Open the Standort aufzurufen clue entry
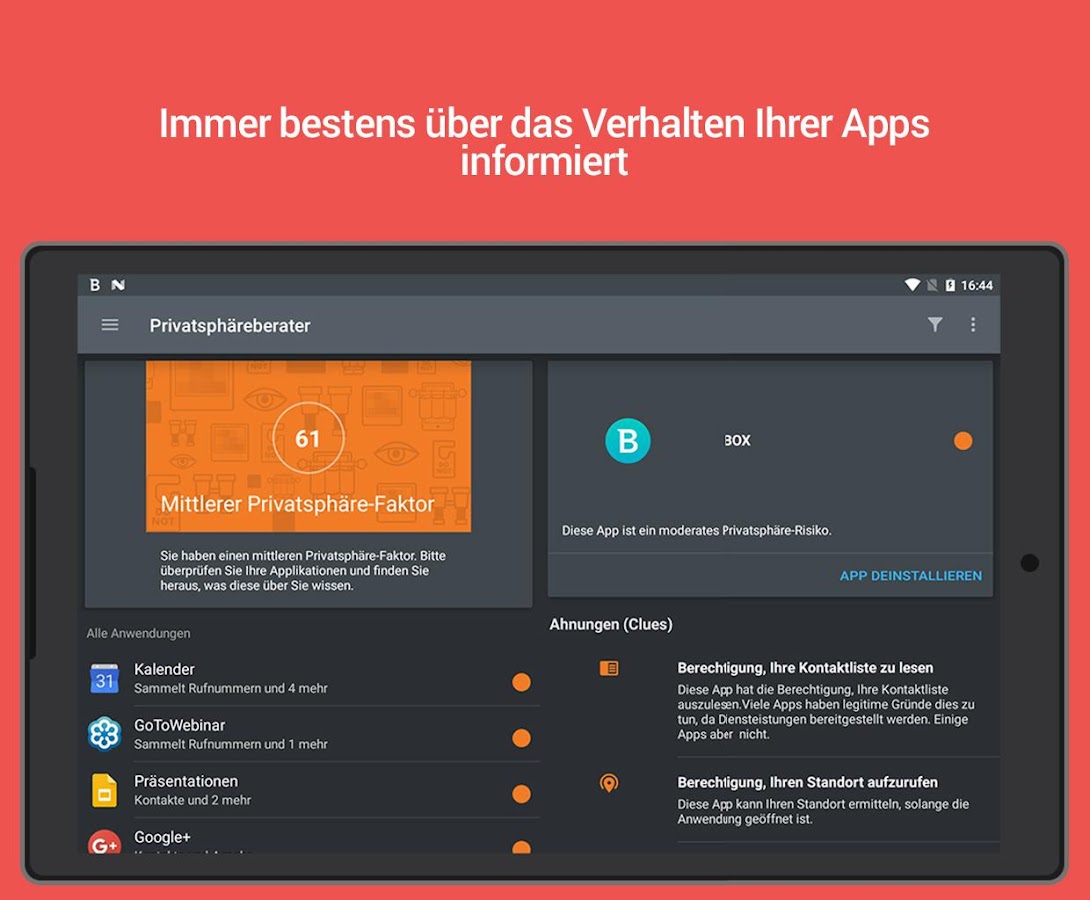 click(x=809, y=783)
